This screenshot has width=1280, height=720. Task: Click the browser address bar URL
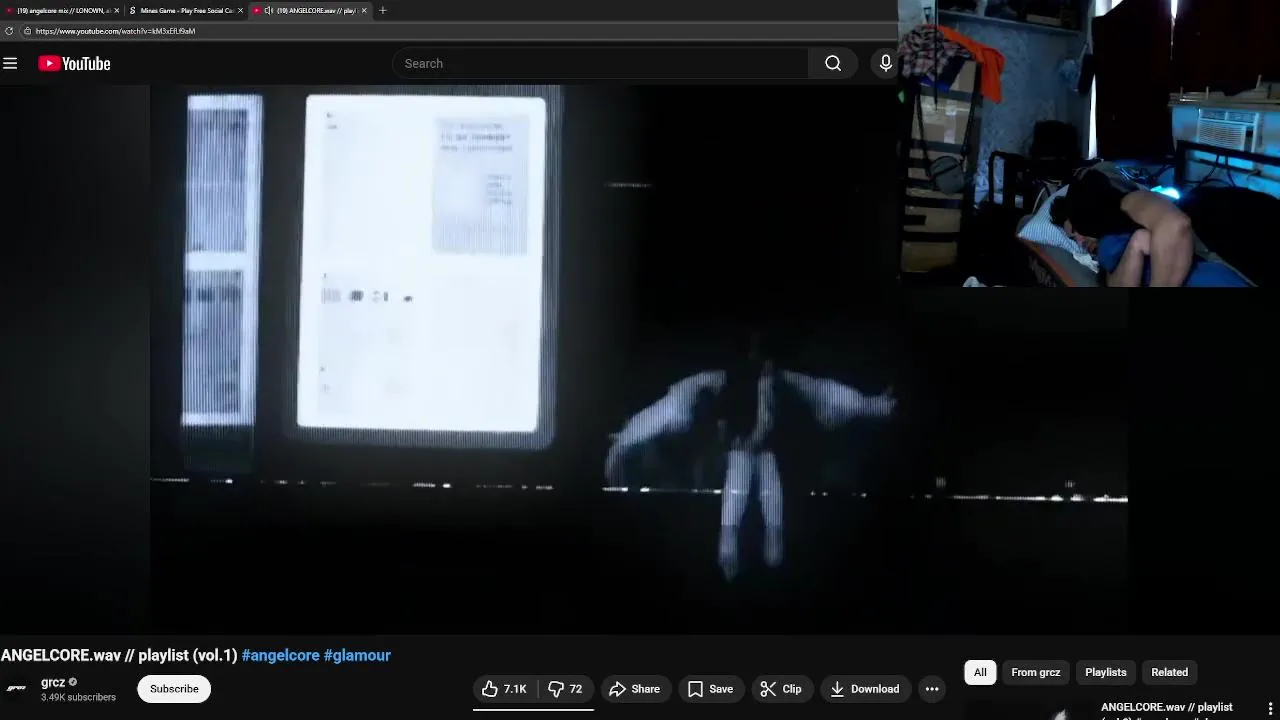click(x=115, y=31)
